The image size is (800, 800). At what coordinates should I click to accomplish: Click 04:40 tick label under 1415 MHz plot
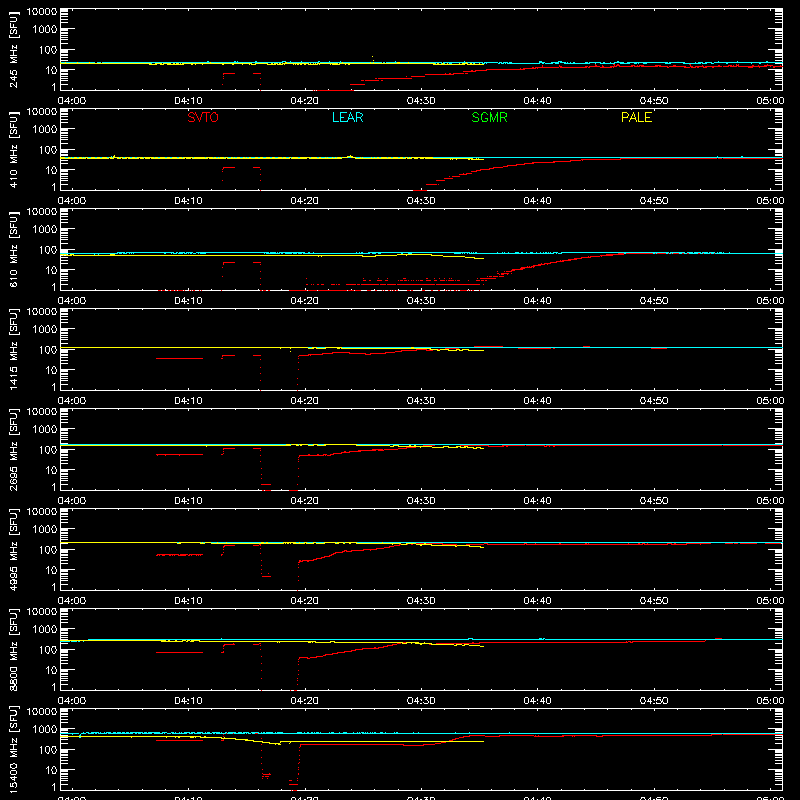pyautogui.click(x=537, y=401)
